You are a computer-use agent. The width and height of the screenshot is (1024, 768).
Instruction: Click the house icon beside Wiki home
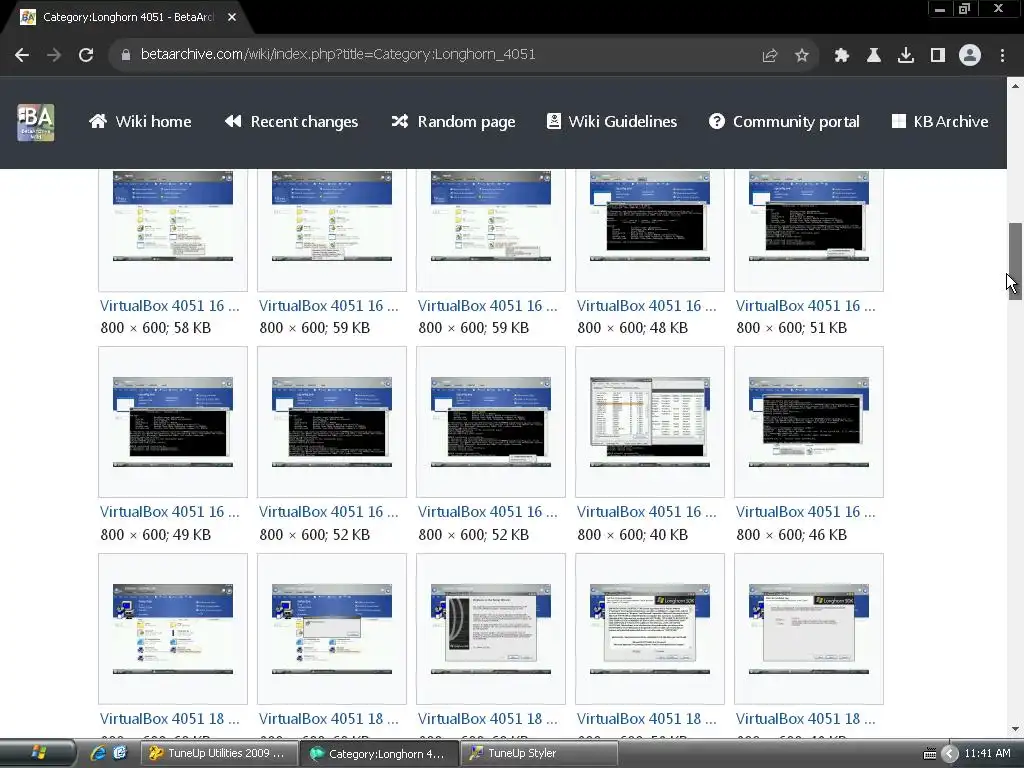click(98, 121)
